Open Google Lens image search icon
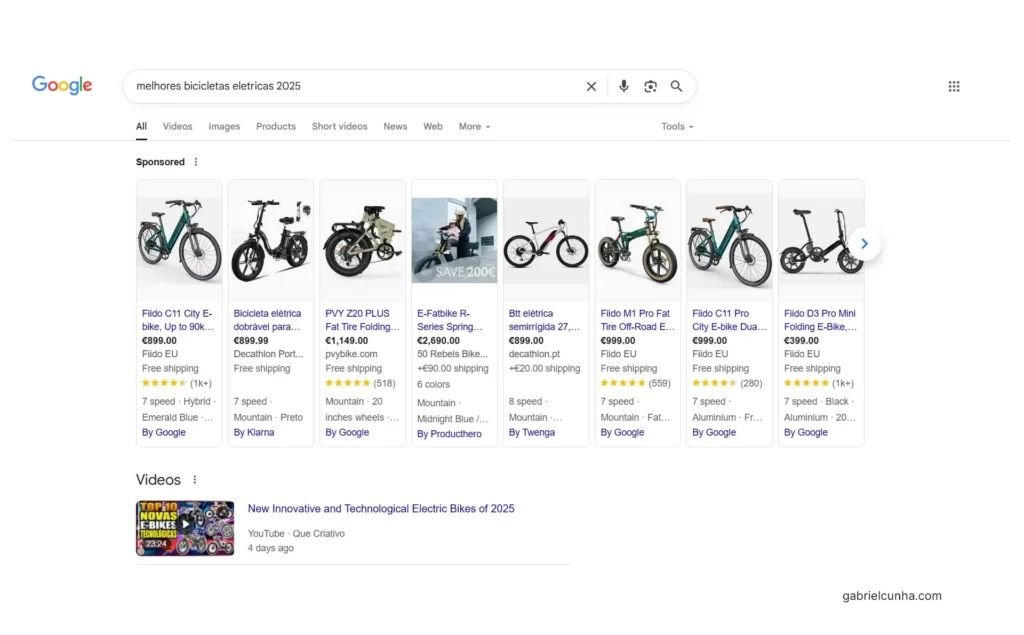This screenshot has height=635, width=1024. pyautogui.click(x=650, y=86)
